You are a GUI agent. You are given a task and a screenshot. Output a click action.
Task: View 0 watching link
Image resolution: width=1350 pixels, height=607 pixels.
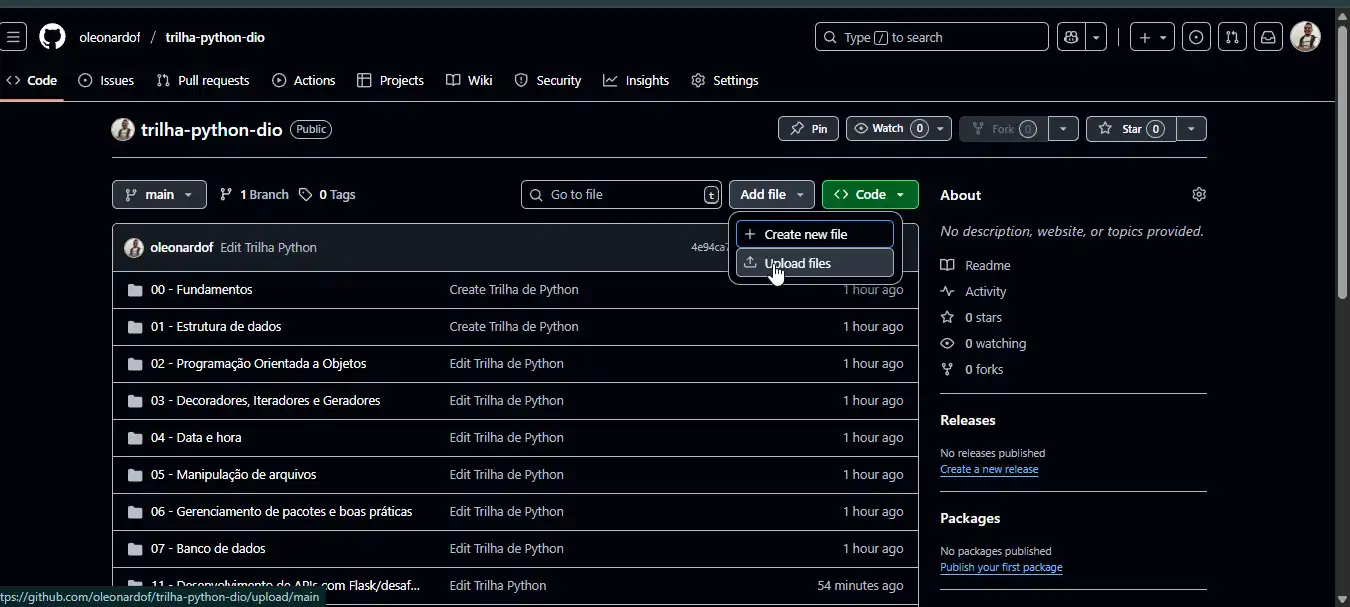(x=983, y=343)
